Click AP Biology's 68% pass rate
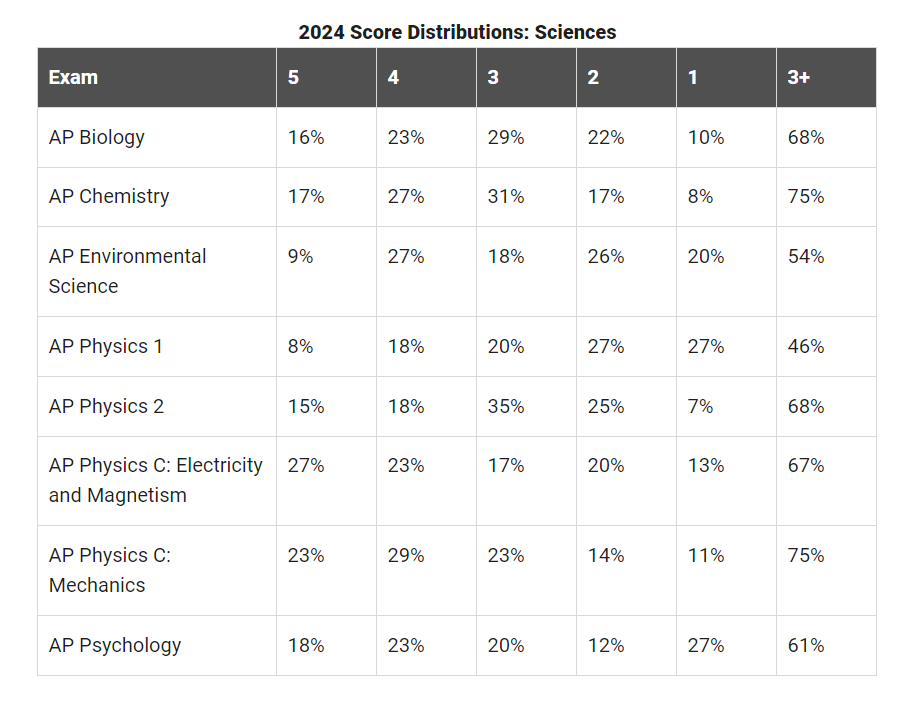917x702 pixels. pos(806,137)
